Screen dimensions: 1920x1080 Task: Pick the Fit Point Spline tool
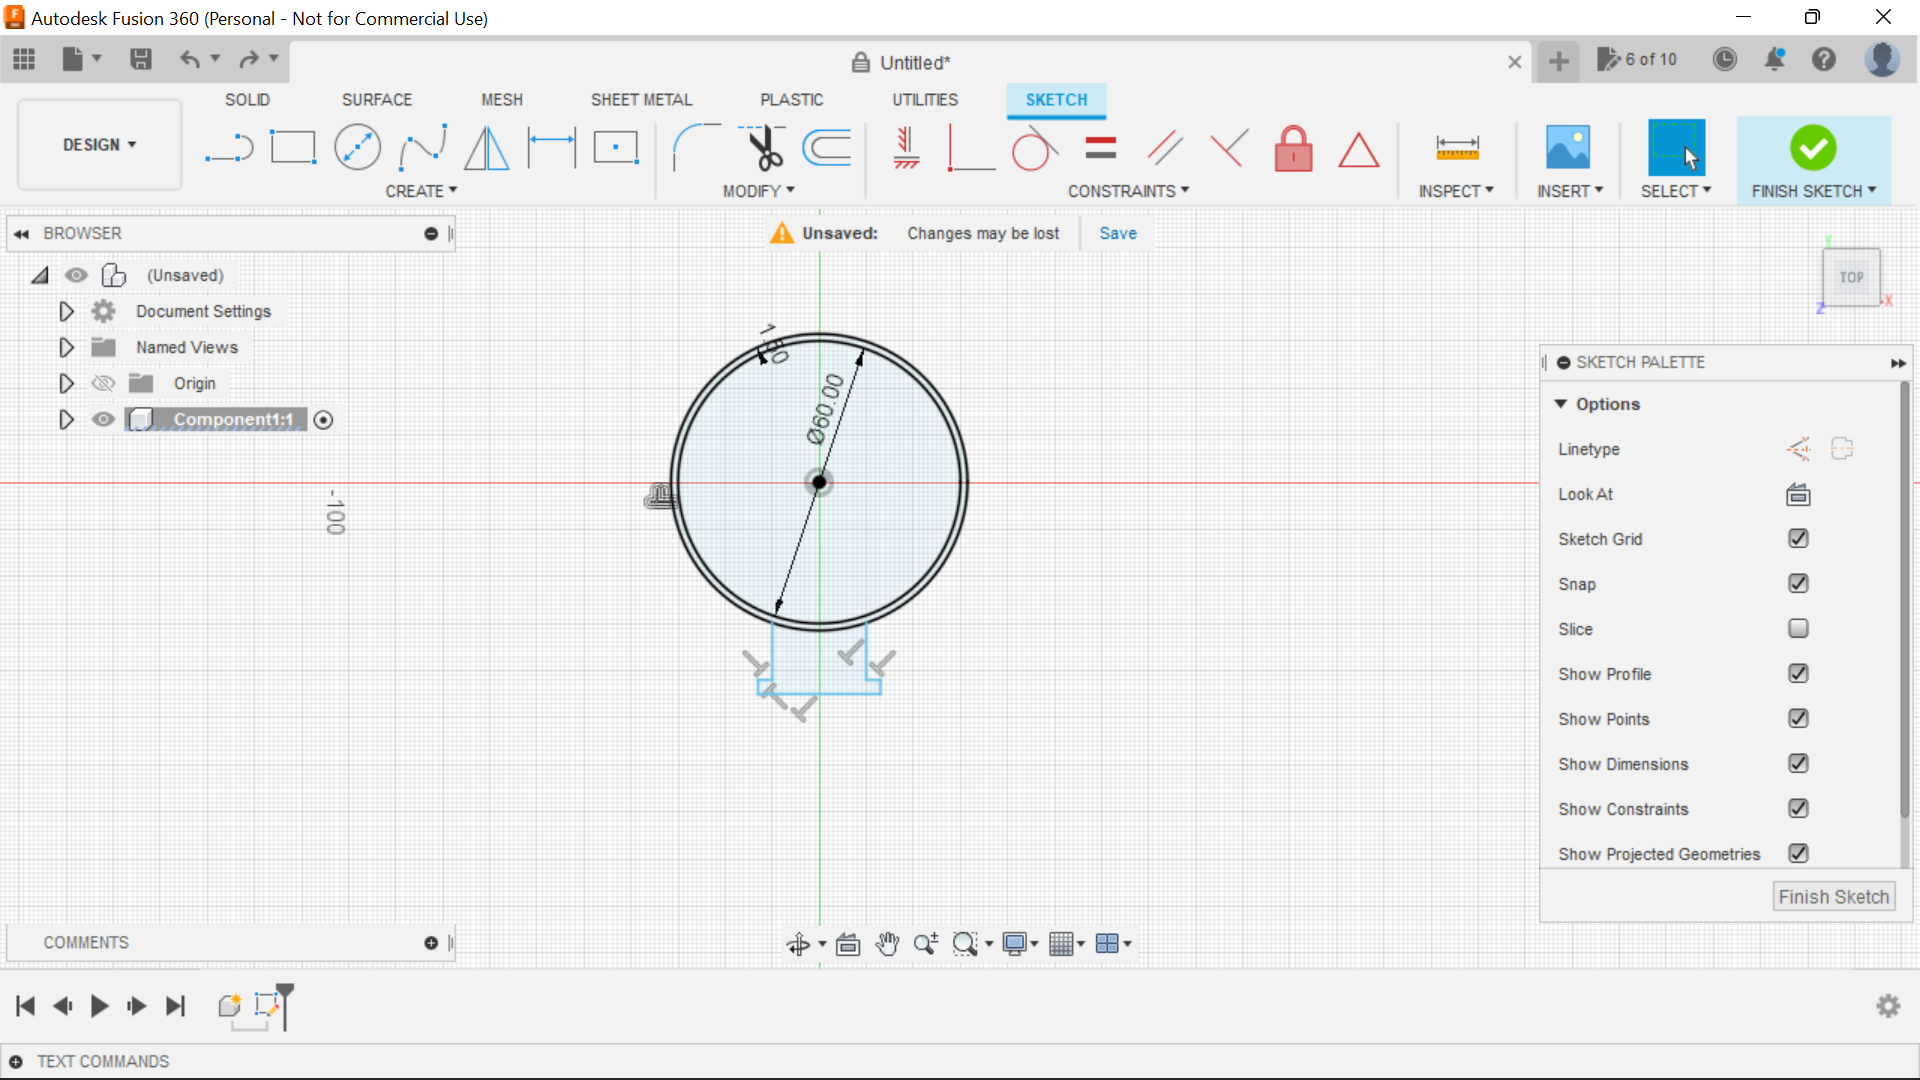(x=422, y=147)
